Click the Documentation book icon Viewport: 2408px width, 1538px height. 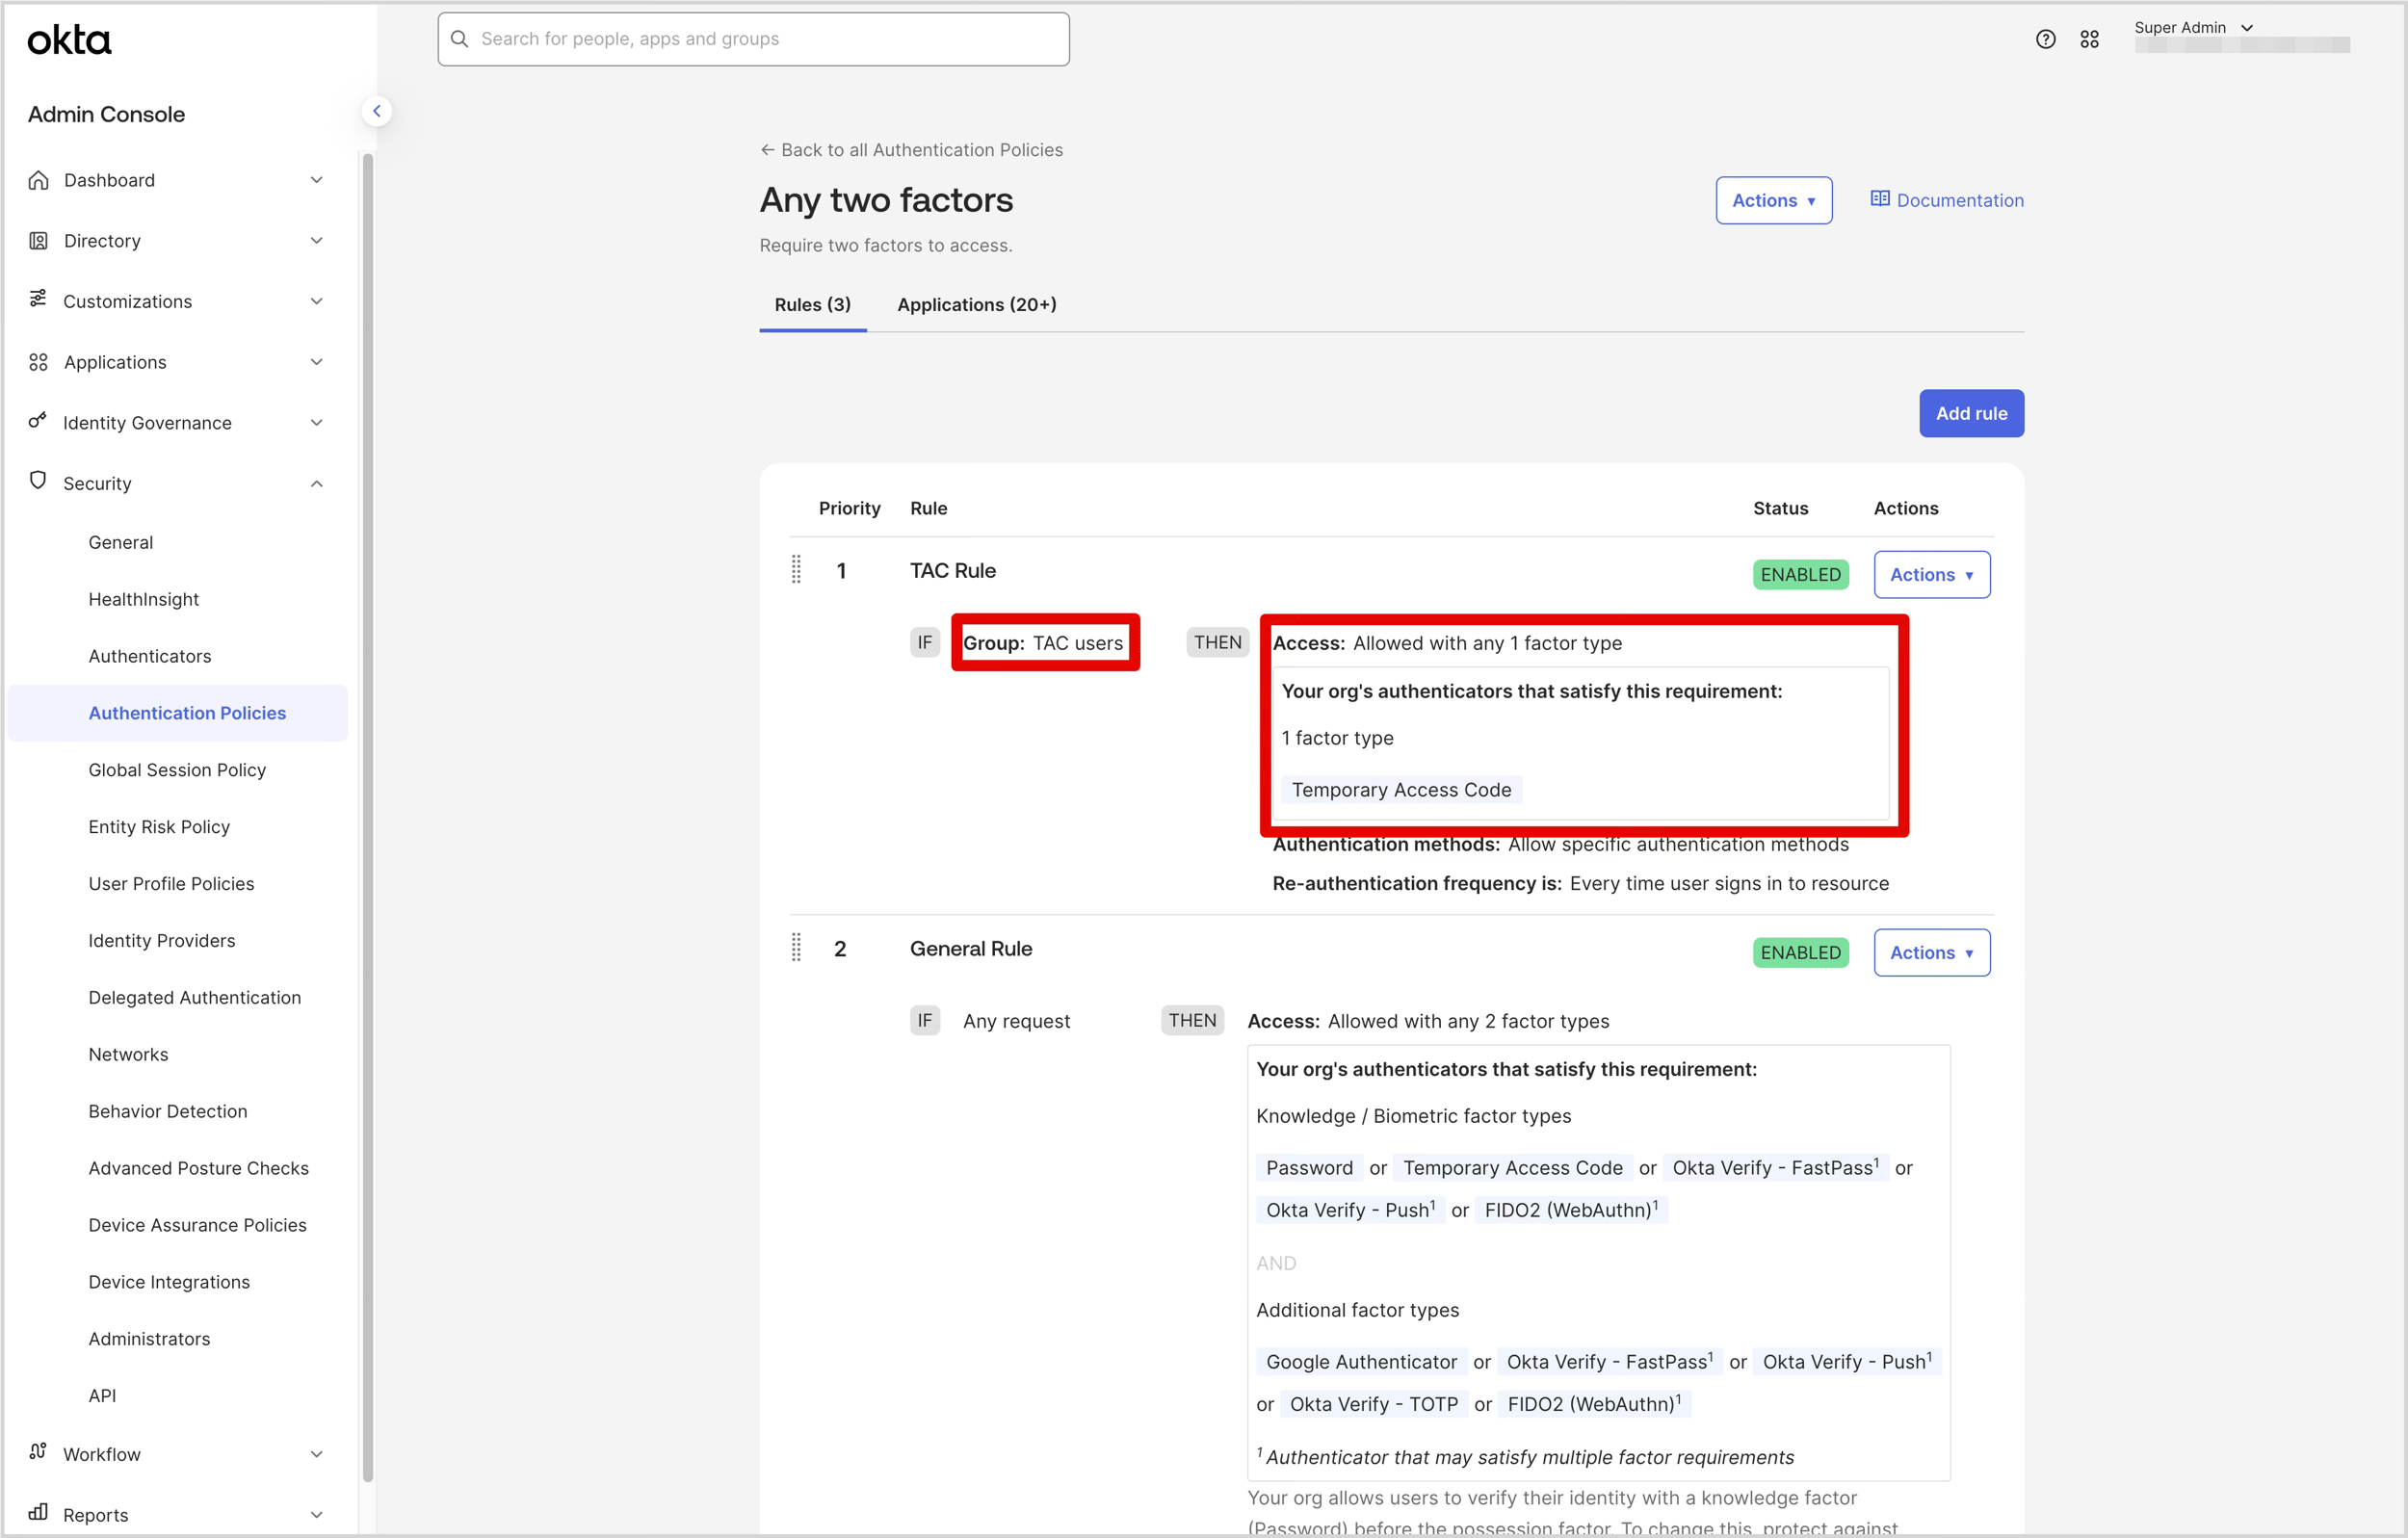point(1880,199)
